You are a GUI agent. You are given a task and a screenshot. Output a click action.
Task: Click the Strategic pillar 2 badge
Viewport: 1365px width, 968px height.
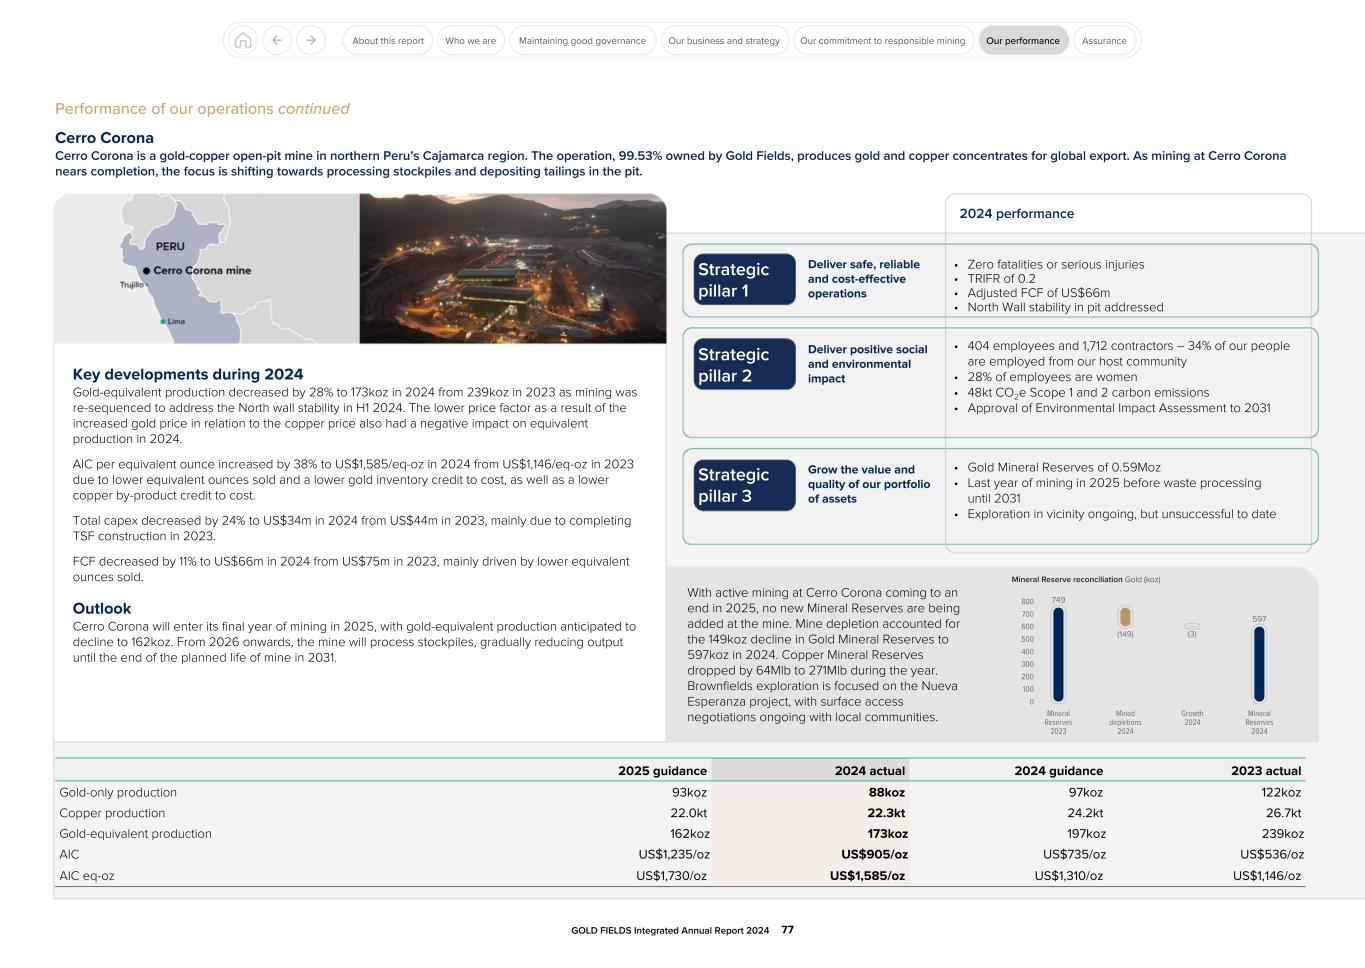[744, 363]
